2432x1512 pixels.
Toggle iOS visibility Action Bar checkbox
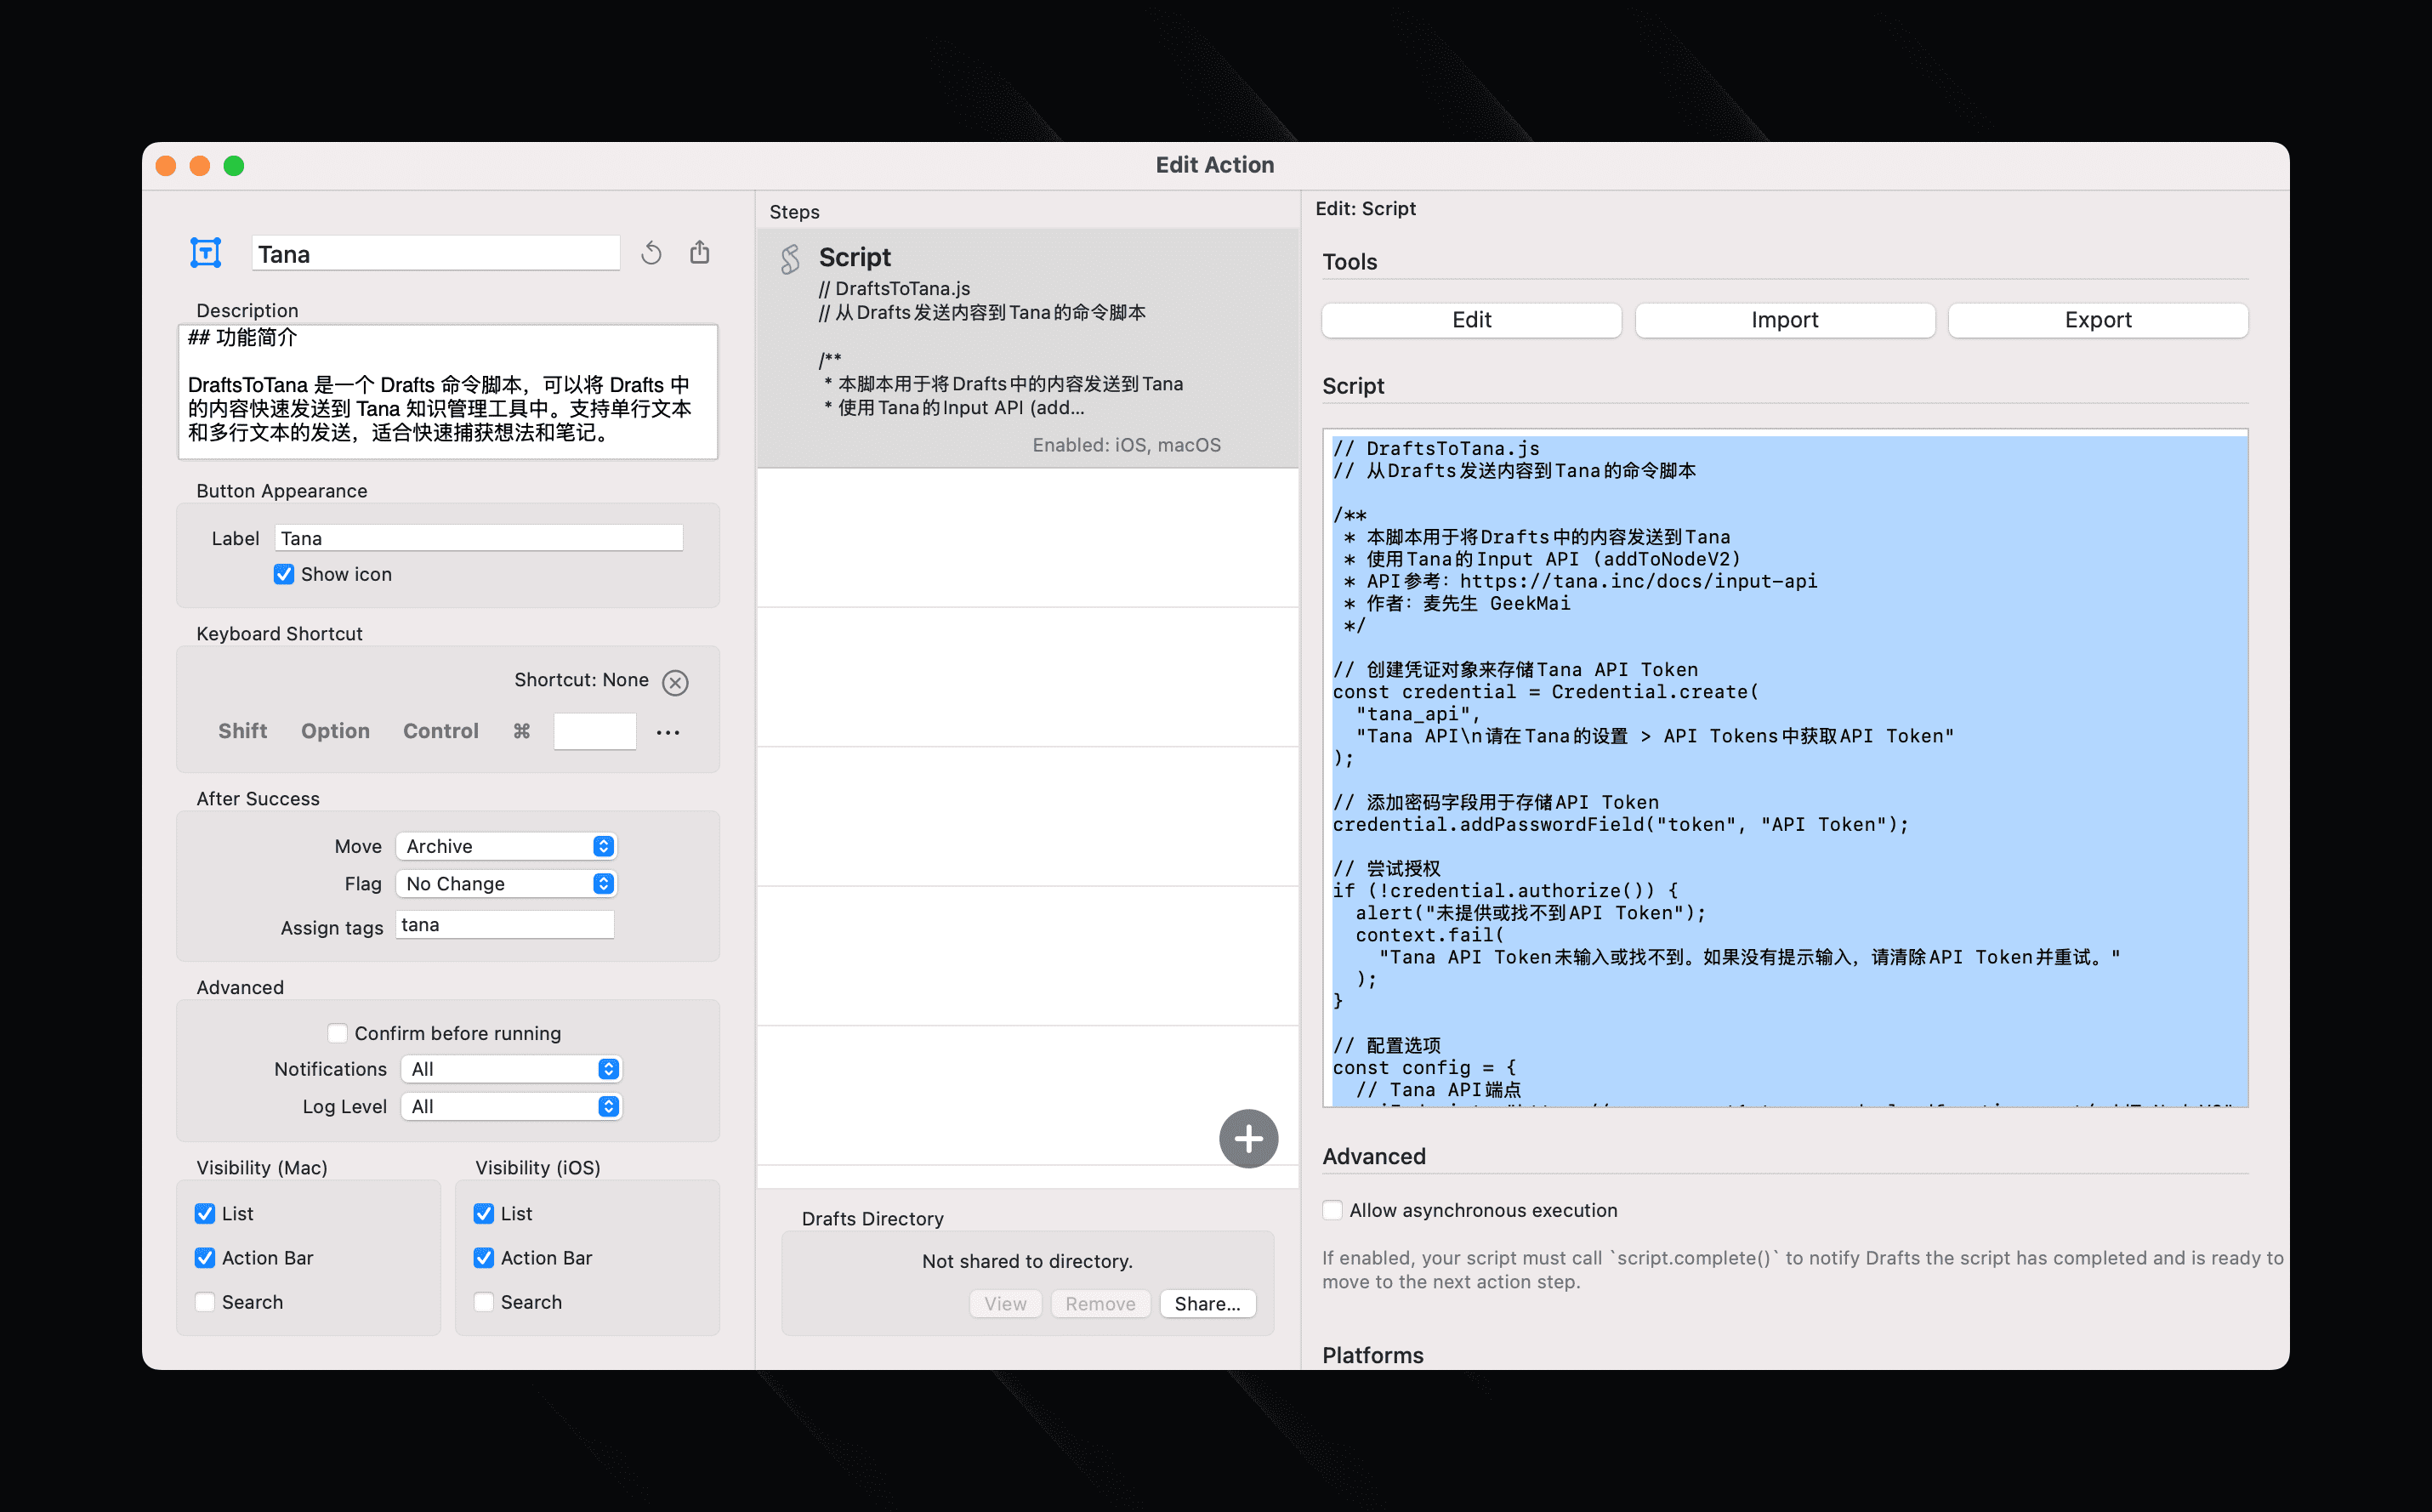[x=484, y=1258]
